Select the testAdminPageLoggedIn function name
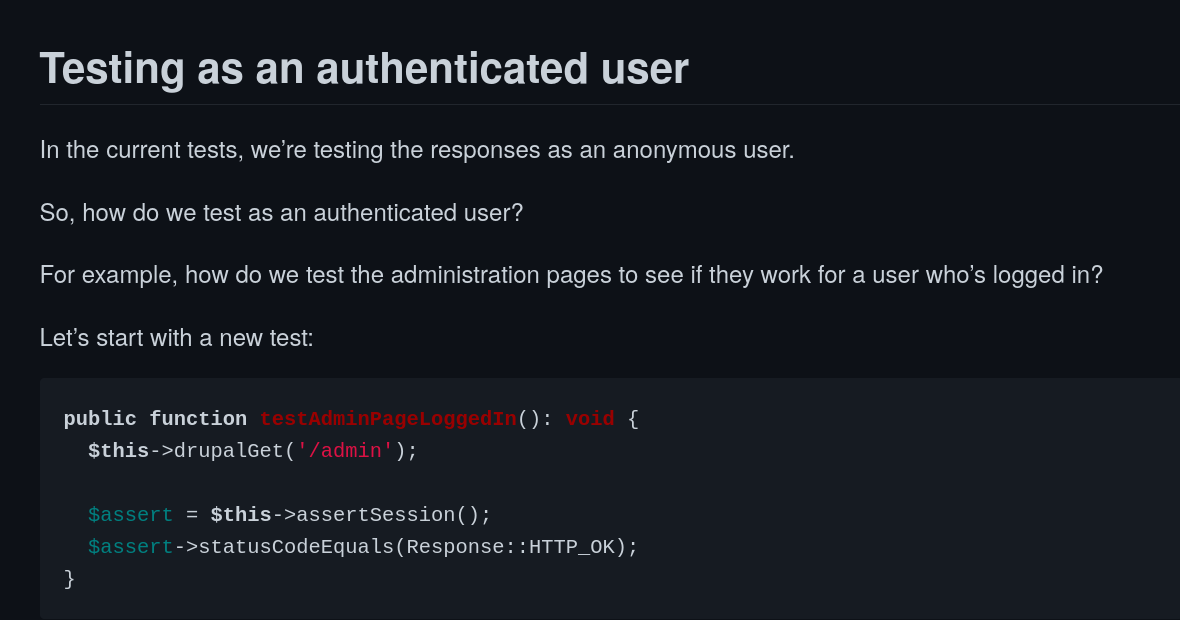This screenshot has height=620, width=1180. point(388,419)
